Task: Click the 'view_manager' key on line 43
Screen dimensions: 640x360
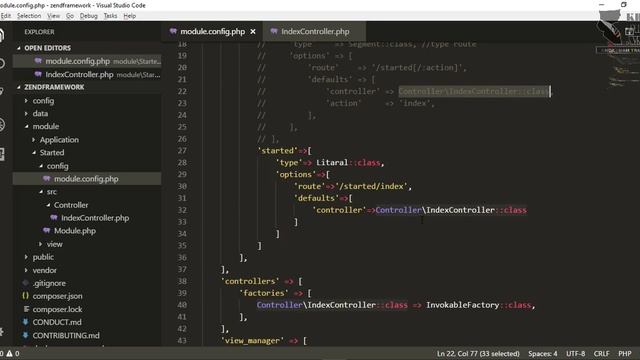Action: (252, 340)
